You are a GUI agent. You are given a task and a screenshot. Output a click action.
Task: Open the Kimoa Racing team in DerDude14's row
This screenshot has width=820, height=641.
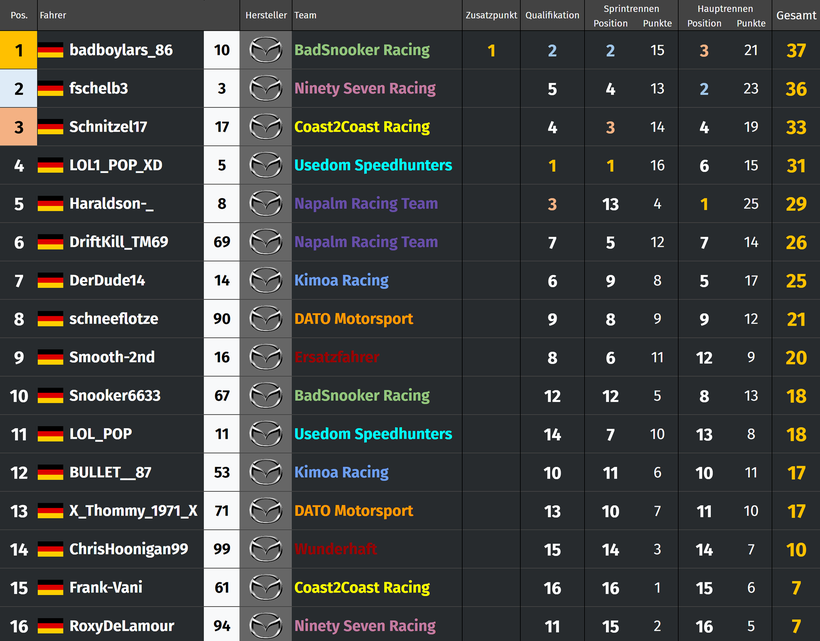(341, 280)
